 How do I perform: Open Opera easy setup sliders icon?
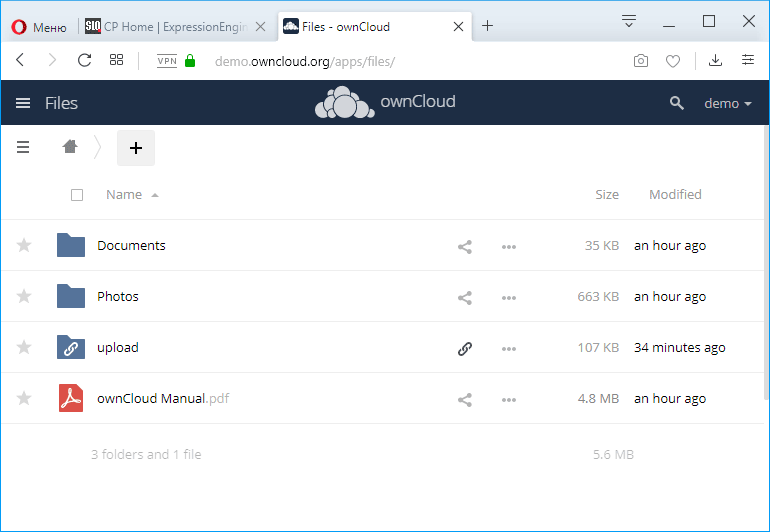coord(747,60)
